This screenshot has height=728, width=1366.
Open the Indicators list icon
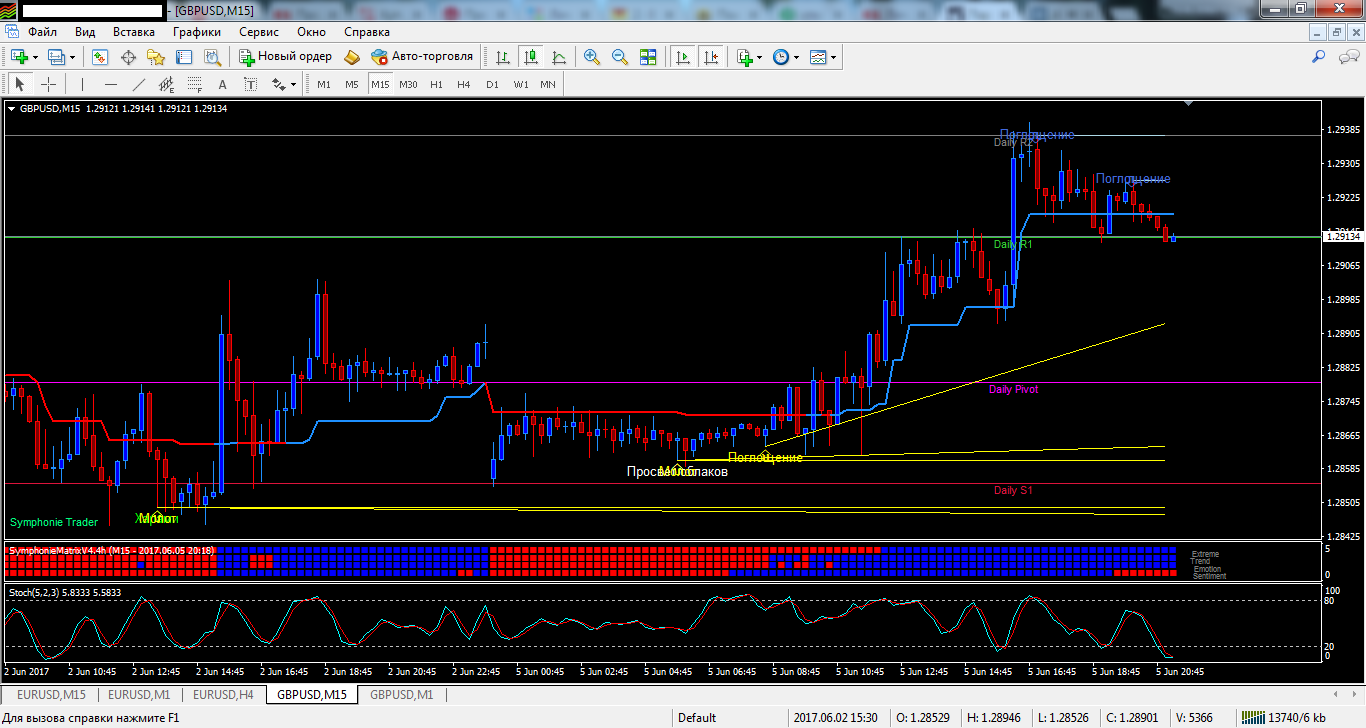point(745,57)
